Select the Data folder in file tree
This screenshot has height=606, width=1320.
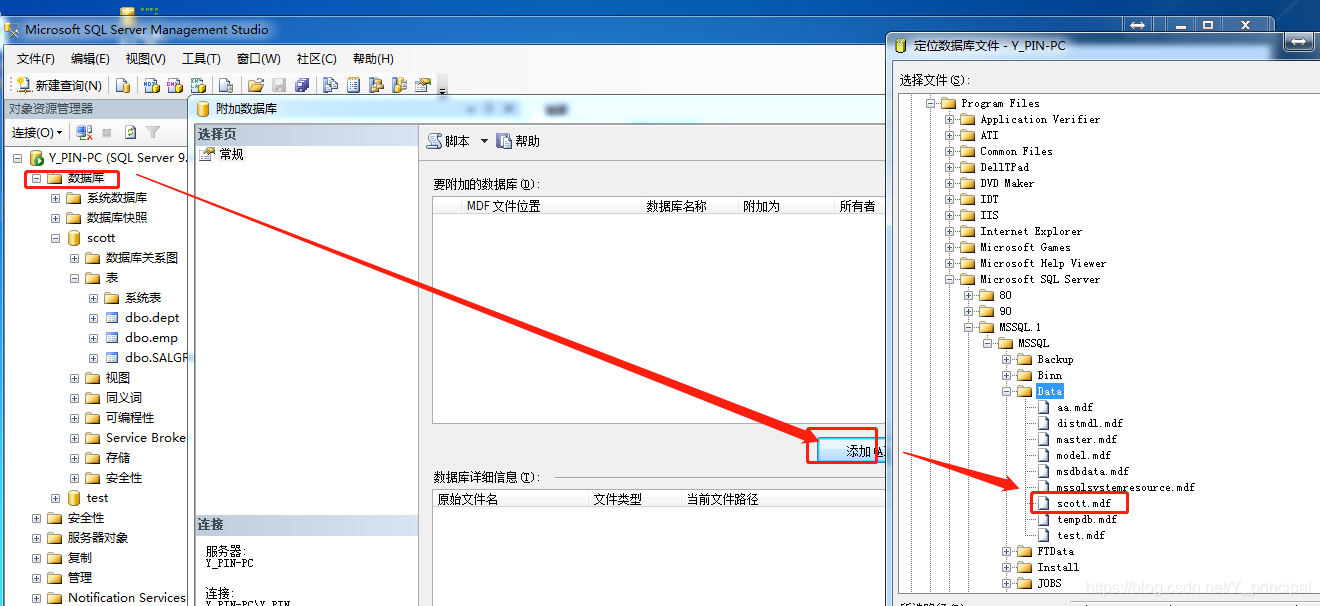[x=1049, y=391]
